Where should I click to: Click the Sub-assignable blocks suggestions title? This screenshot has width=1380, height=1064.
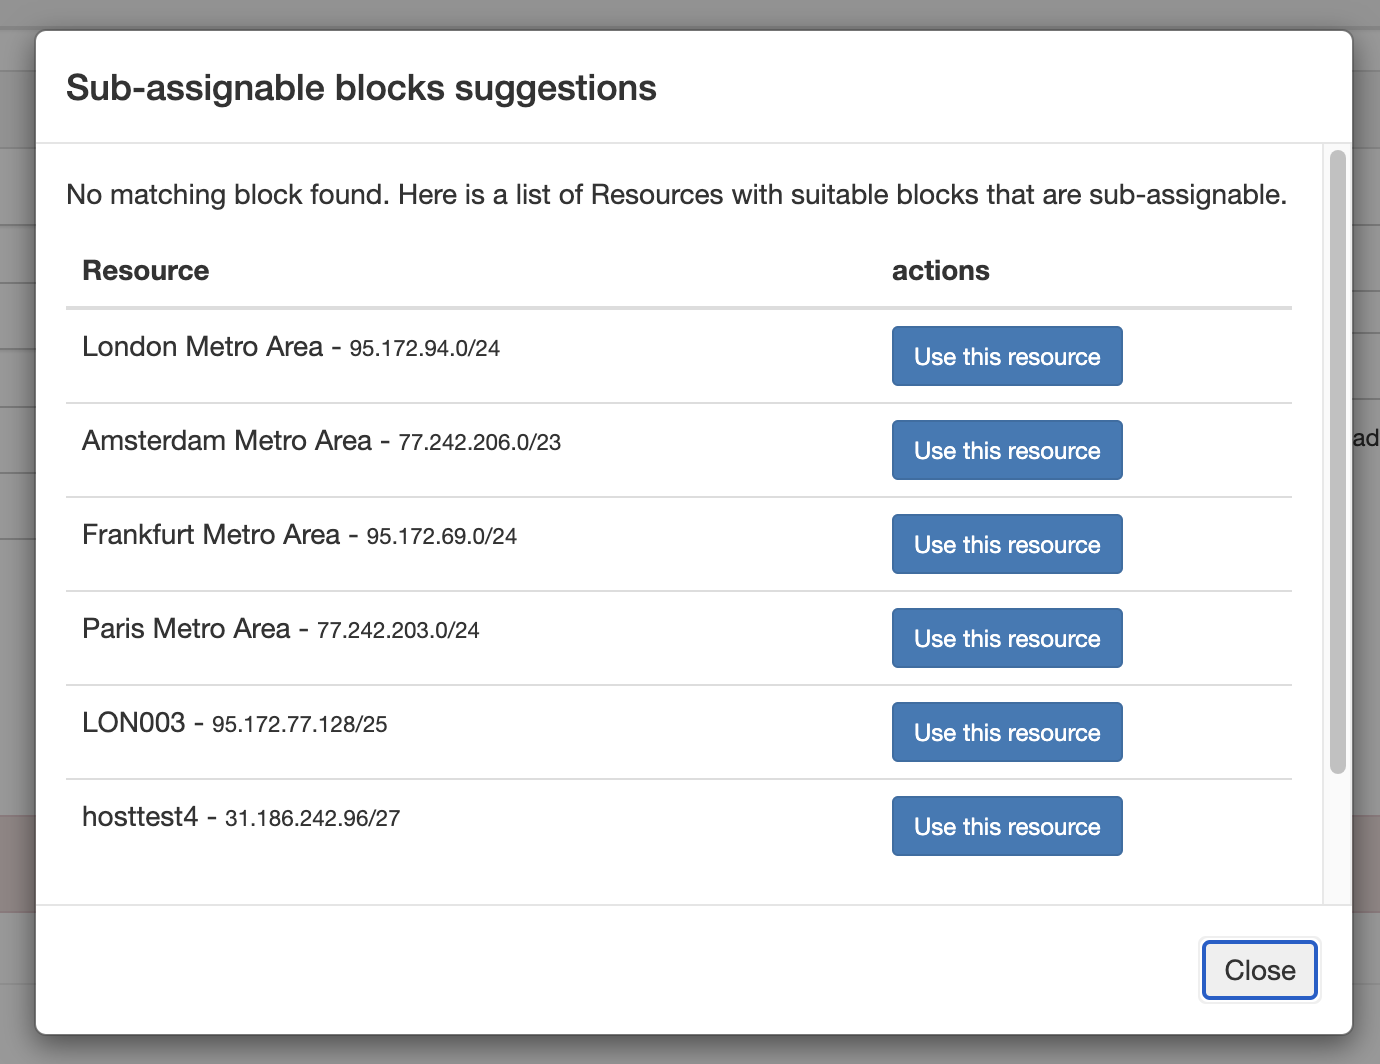pos(361,88)
